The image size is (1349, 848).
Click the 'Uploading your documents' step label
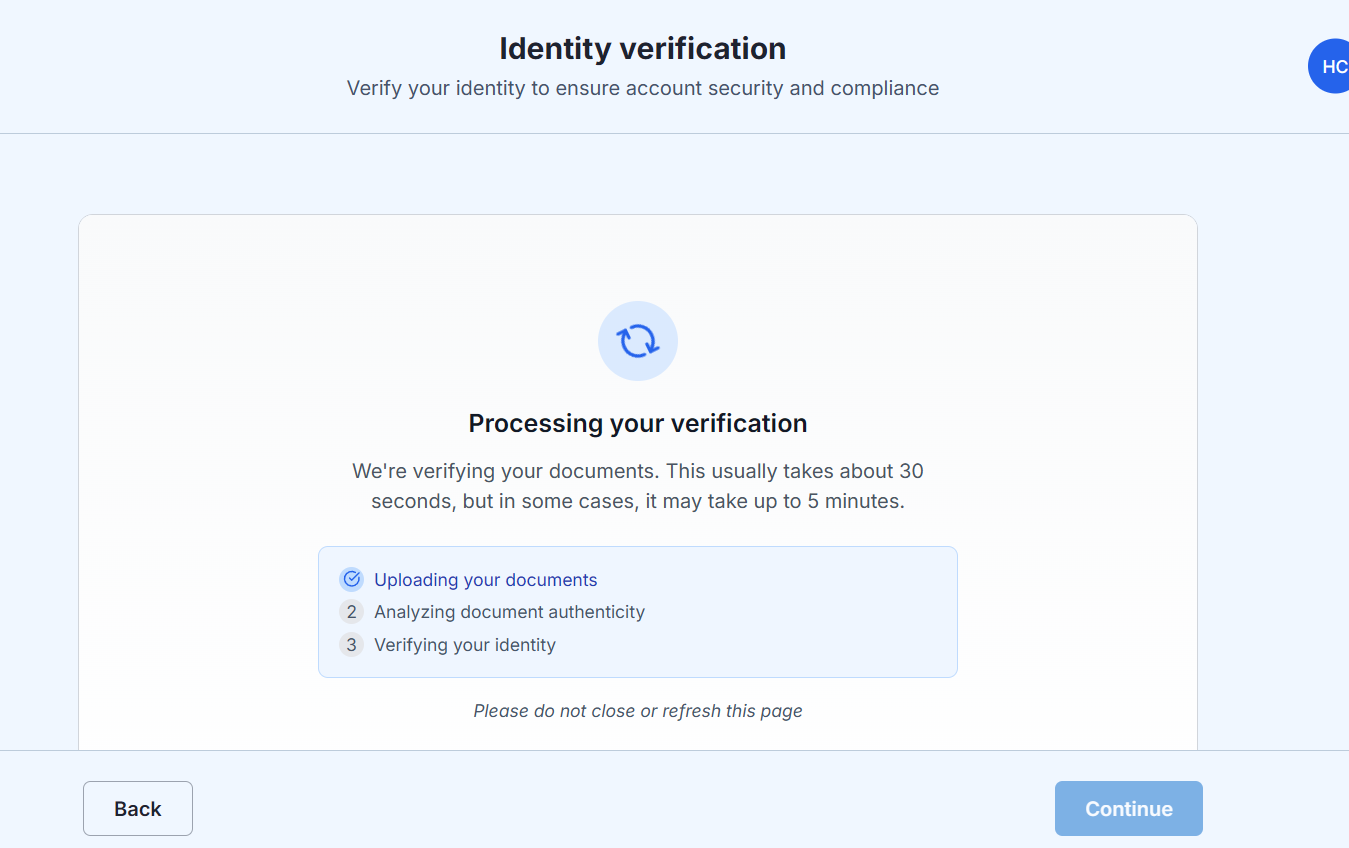486,580
